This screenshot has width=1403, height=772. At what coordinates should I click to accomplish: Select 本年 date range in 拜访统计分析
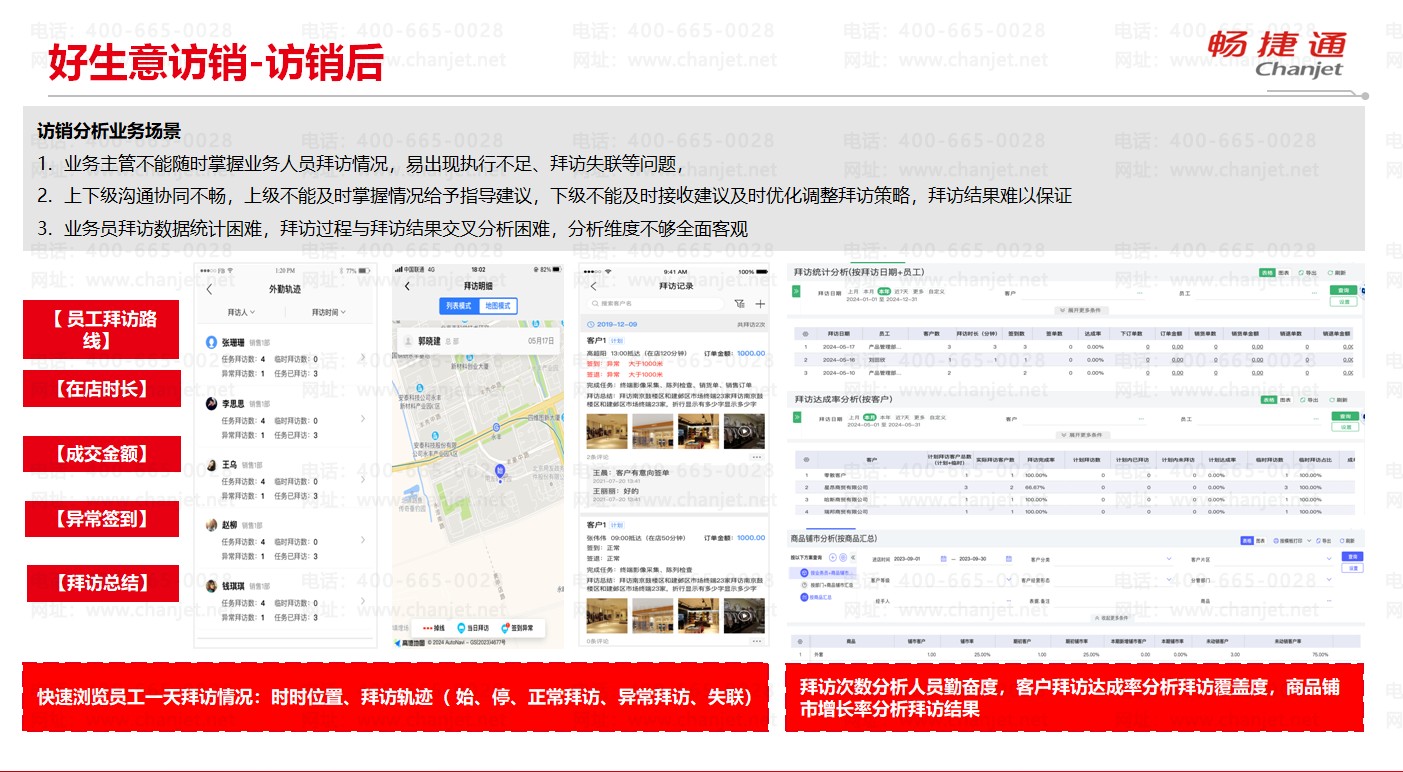click(884, 291)
